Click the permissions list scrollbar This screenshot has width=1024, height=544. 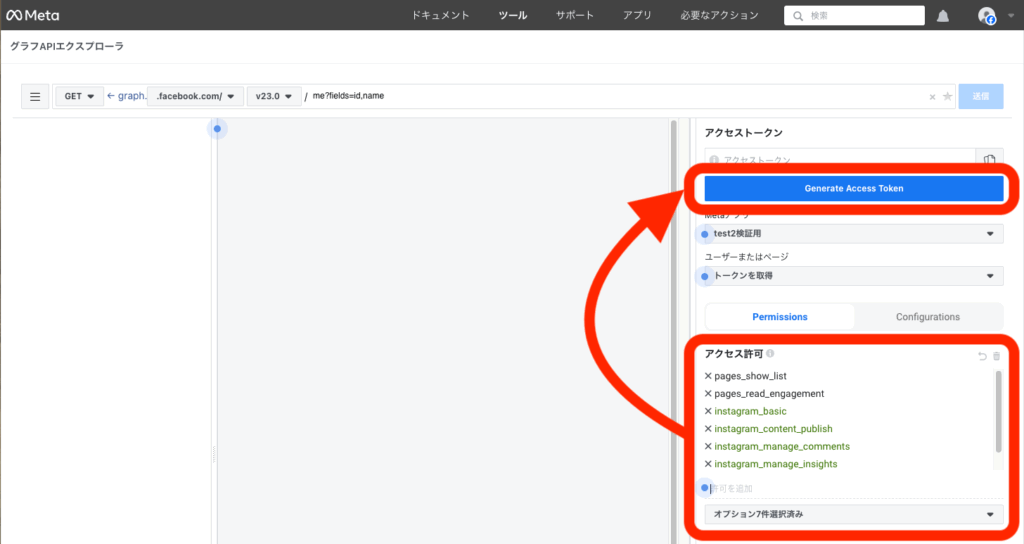click(998, 411)
